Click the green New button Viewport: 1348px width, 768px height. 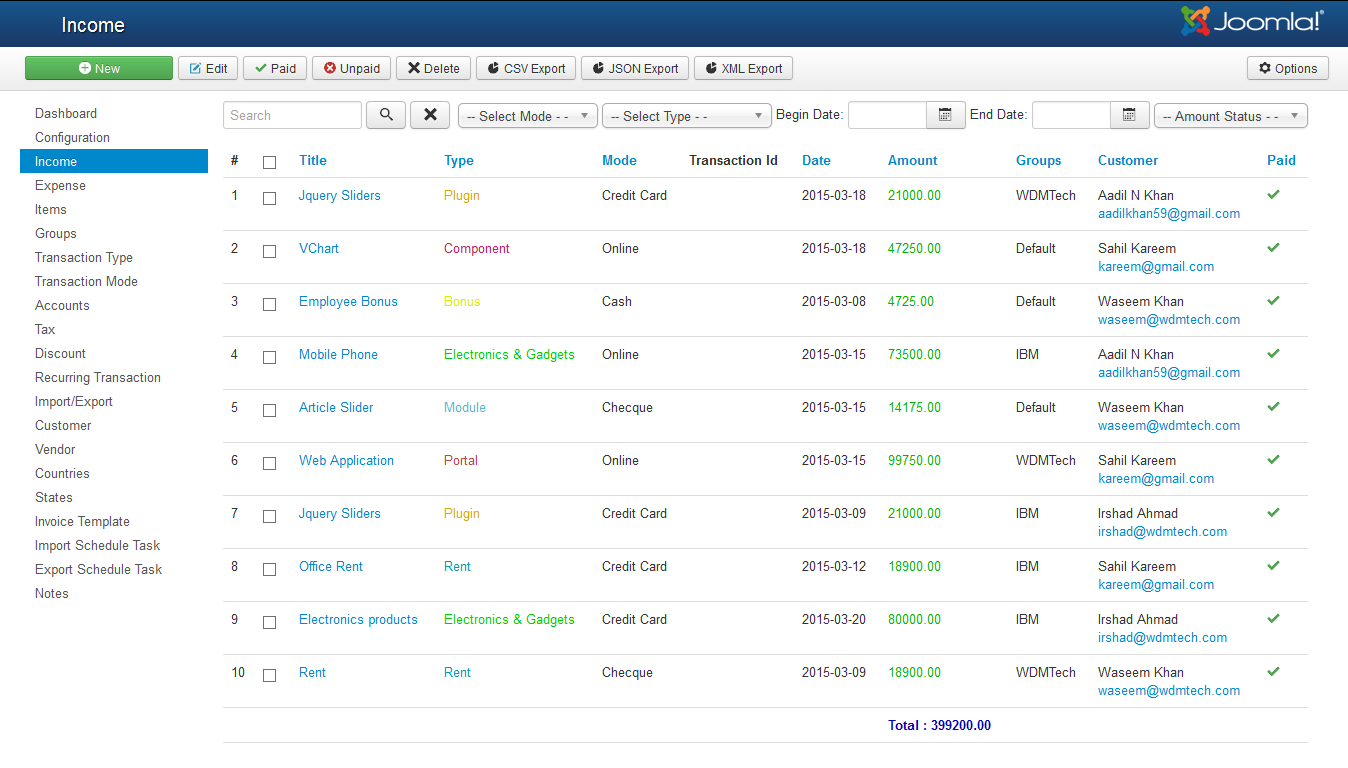pos(99,68)
